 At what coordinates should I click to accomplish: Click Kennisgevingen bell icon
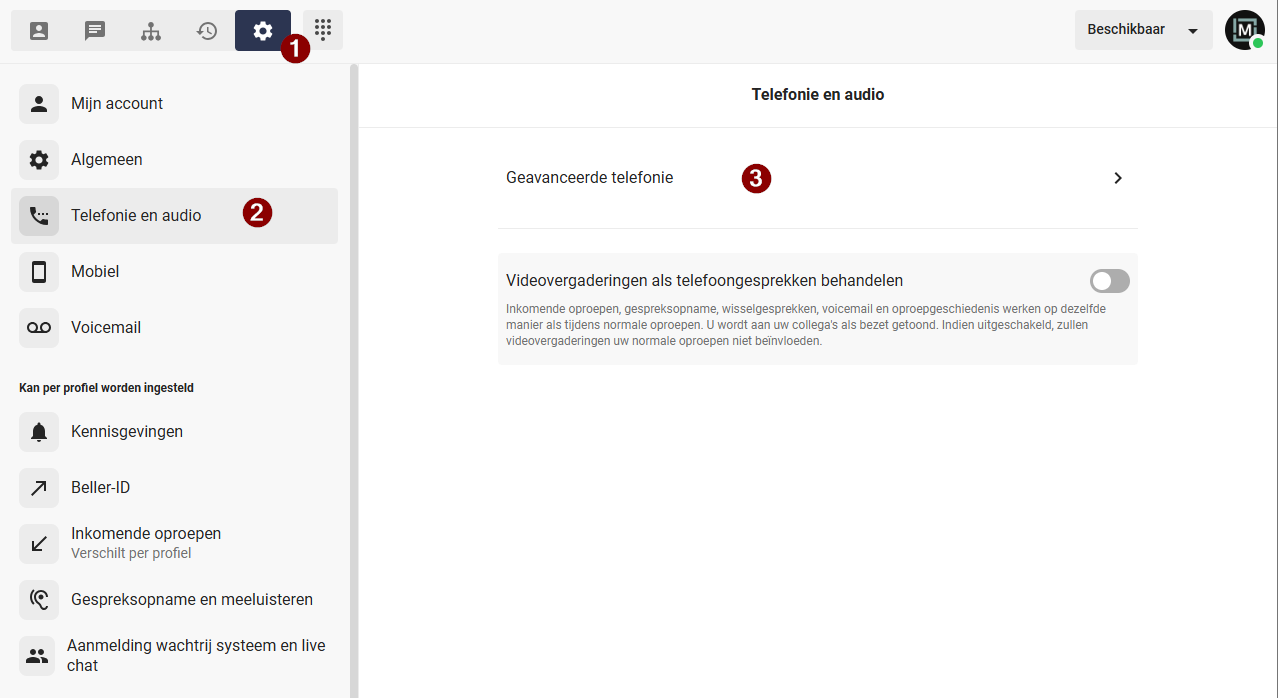coord(39,432)
